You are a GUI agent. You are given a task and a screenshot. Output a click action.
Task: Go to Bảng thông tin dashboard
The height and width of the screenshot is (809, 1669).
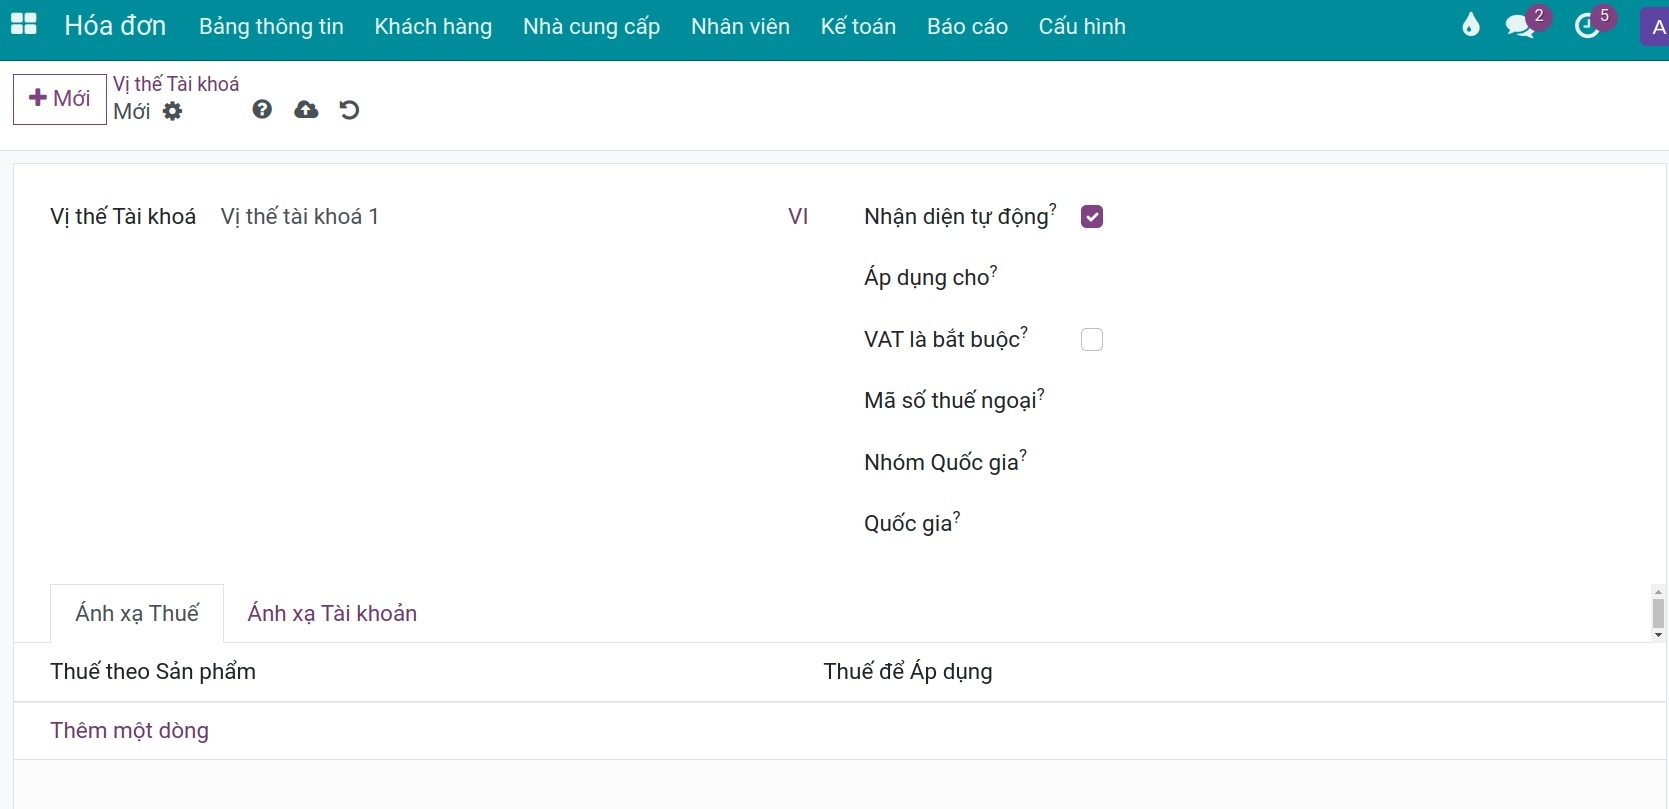271,27
